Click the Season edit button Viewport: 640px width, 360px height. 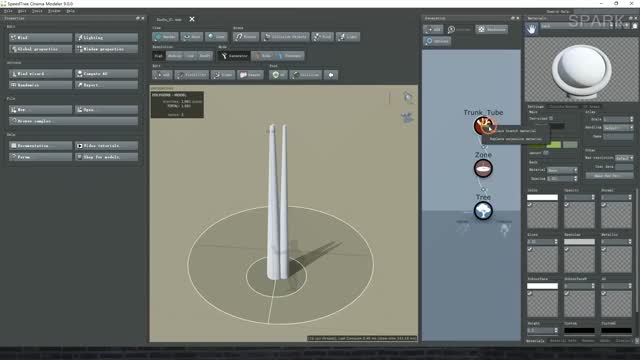click(x=250, y=75)
